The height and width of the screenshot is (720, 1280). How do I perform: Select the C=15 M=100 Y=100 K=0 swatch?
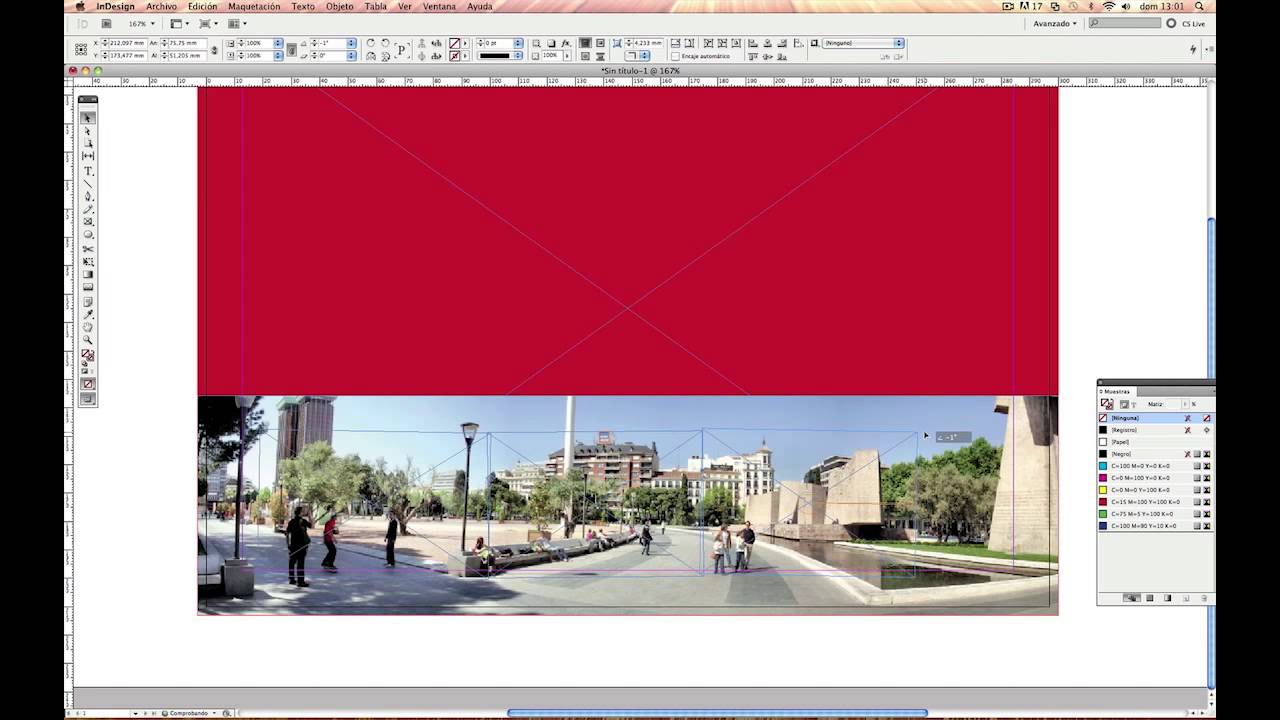click(x=1155, y=502)
